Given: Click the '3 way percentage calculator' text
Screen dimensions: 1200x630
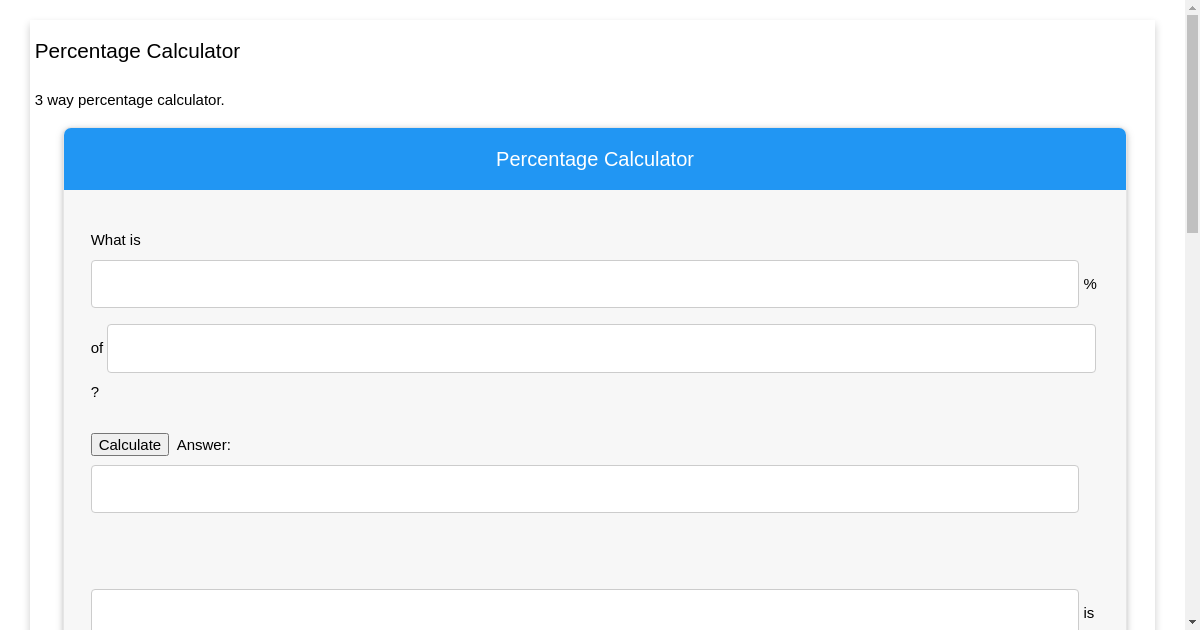Looking at the screenshot, I should (129, 100).
